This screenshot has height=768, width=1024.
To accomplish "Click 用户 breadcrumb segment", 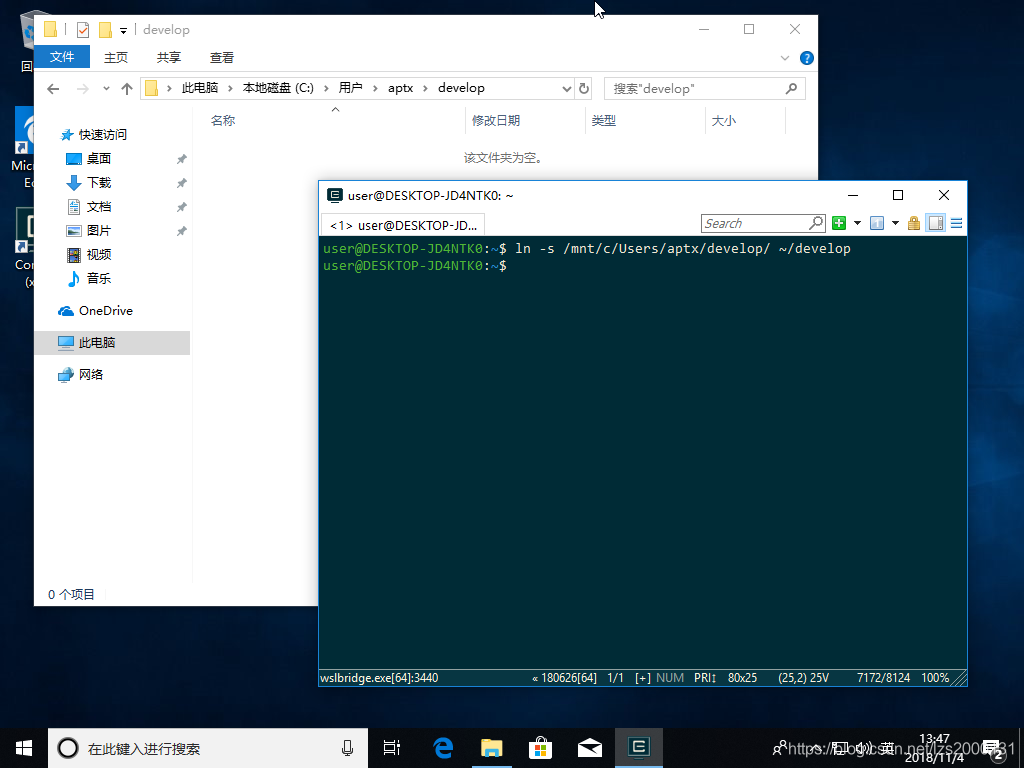I will click(350, 88).
